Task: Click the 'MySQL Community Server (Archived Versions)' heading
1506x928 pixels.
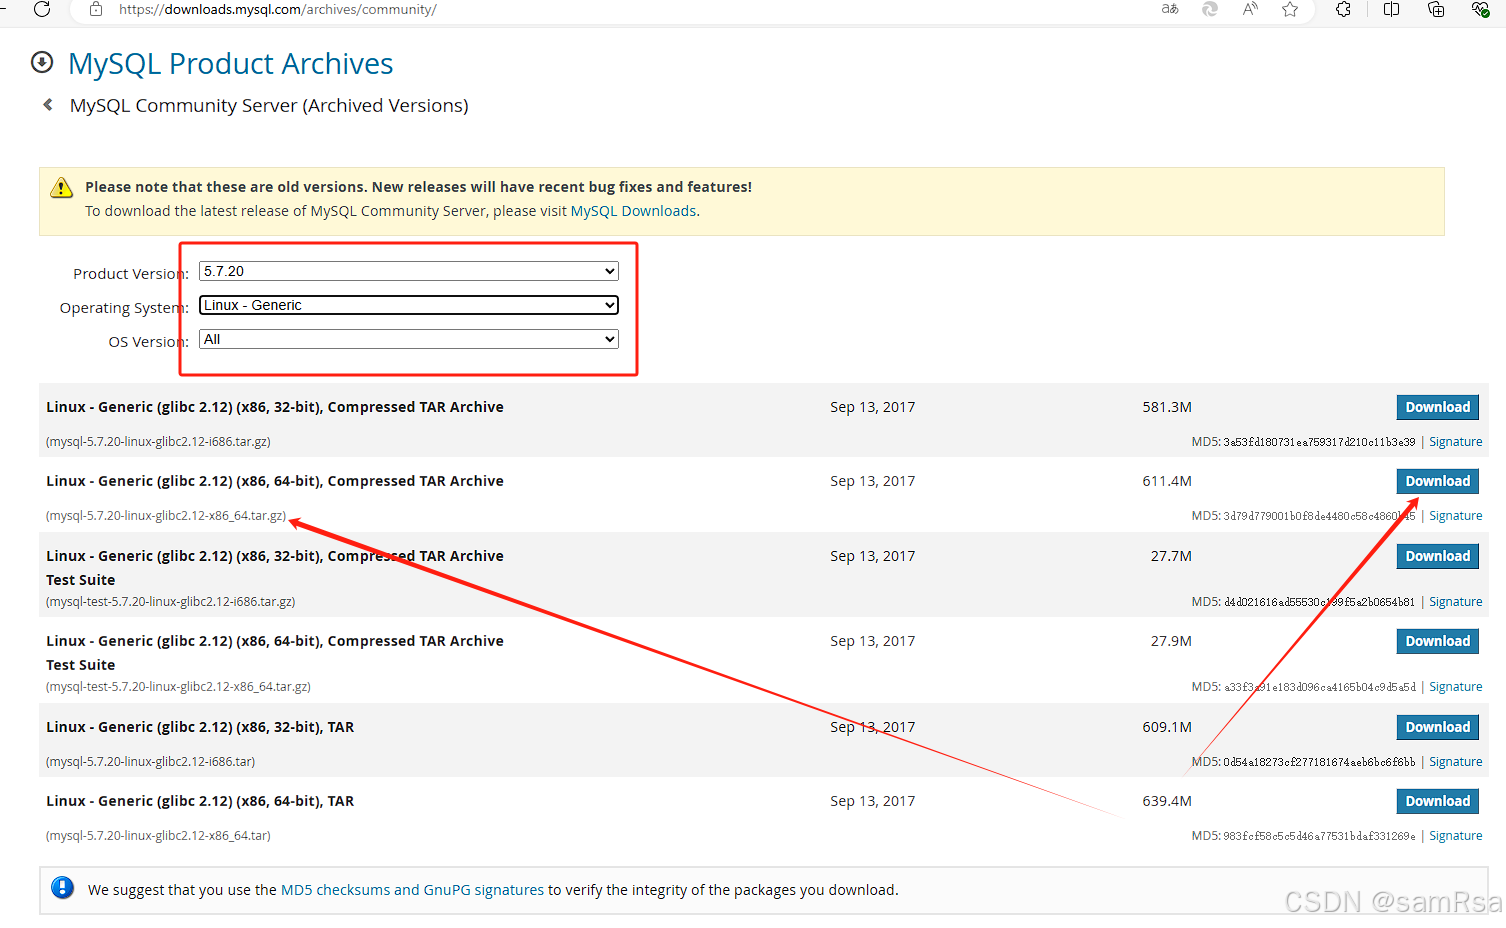Action: [x=269, y=105]
